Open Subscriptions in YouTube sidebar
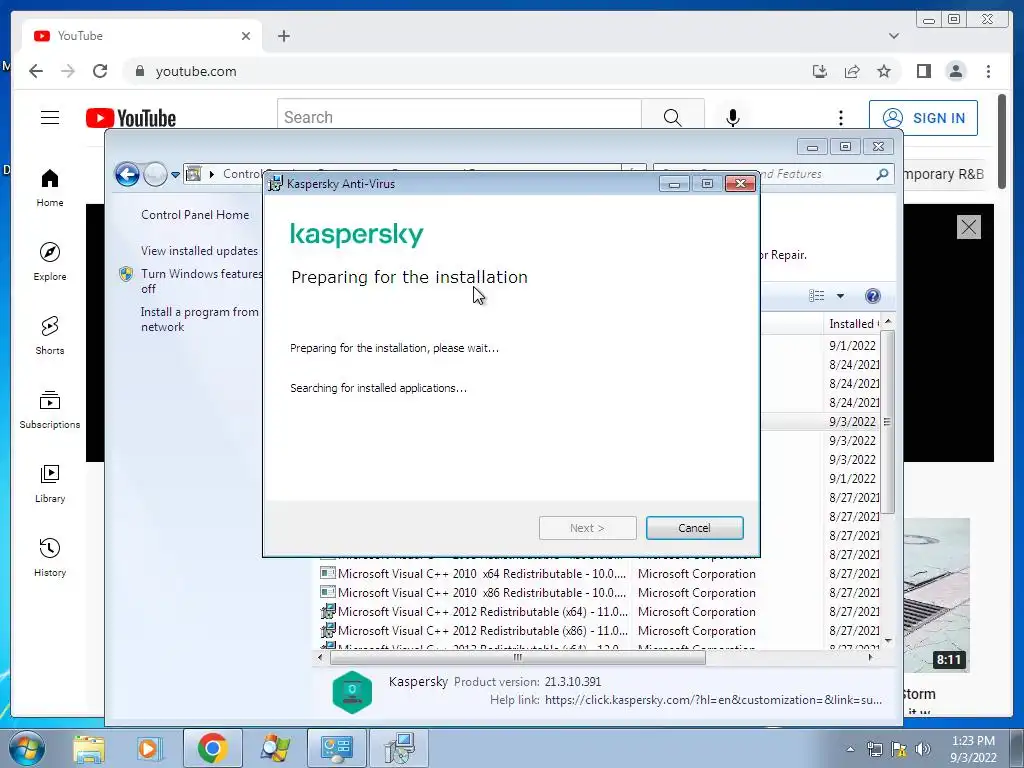Screen dimensions: 1024x768 pos(50,409)
